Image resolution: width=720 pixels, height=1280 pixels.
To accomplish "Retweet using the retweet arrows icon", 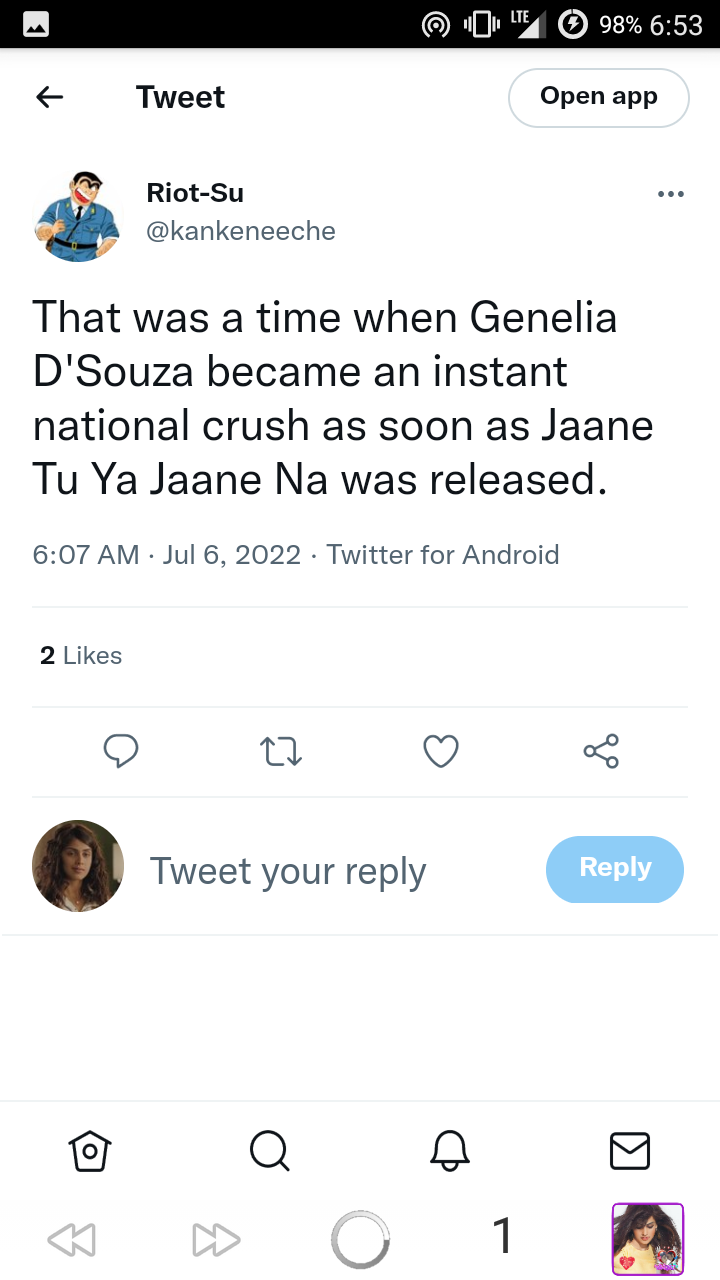I will (x=281, y=751).
